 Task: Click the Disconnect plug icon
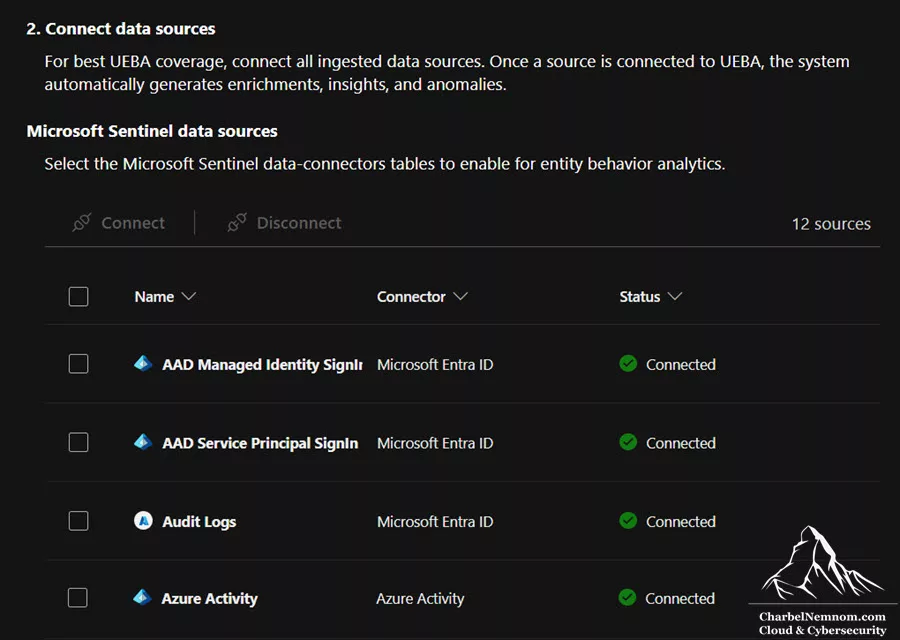236,223
